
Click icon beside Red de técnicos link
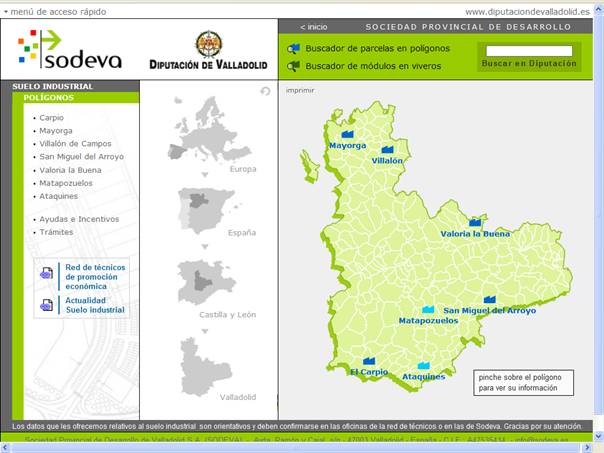(x=47, y=272)
